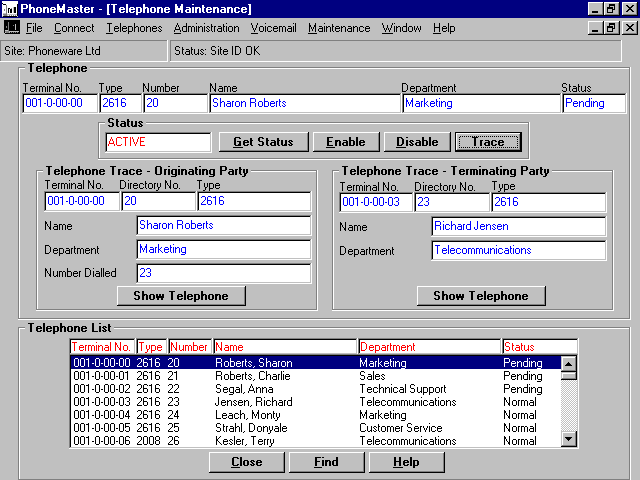Select Strahl, Donyale row in list
This screenshot has width=640, height=480.
(316, 428)
